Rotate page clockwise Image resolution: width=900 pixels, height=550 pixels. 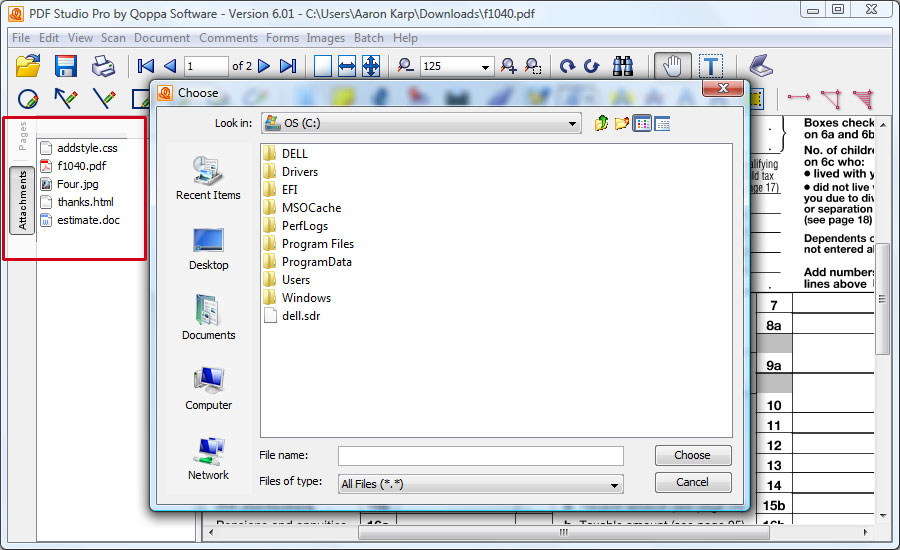pyautogui.click(x=567, y=66)
